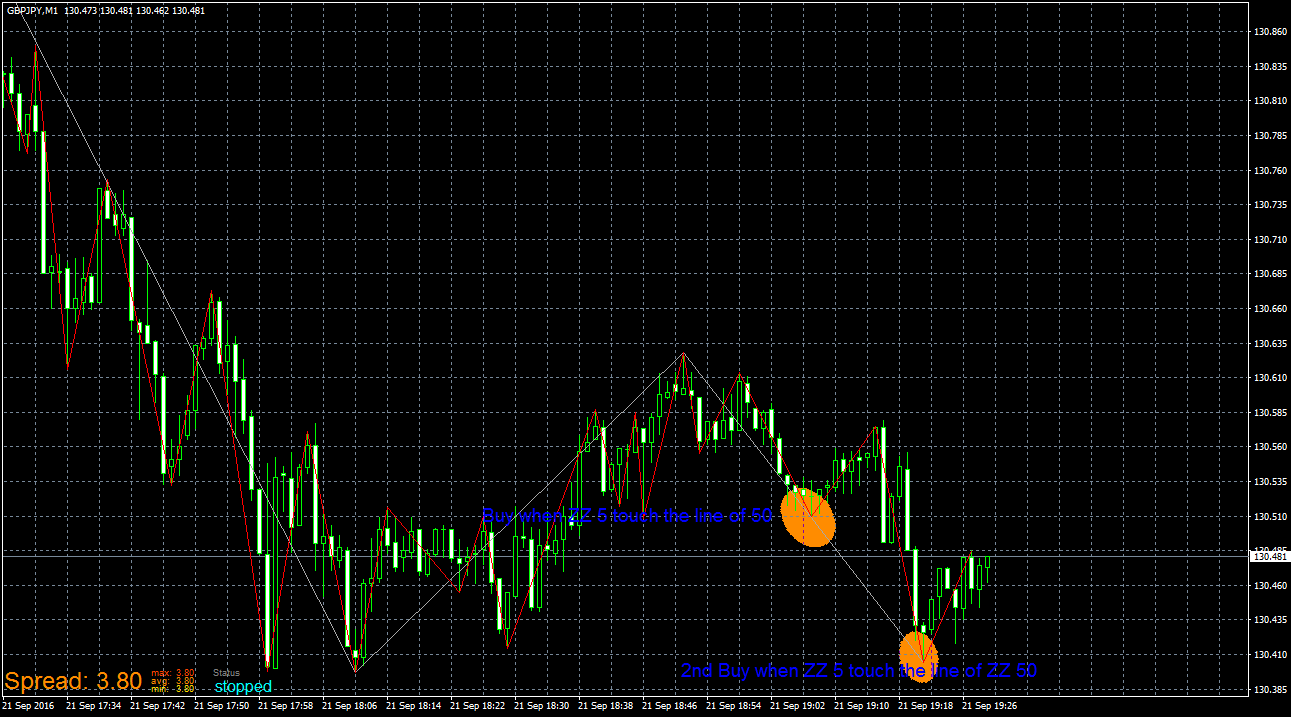Click the '21 Sep 18:30' time label
Image resolution: width=1291 pixels, height=717 pixels.
pos(541,706)
